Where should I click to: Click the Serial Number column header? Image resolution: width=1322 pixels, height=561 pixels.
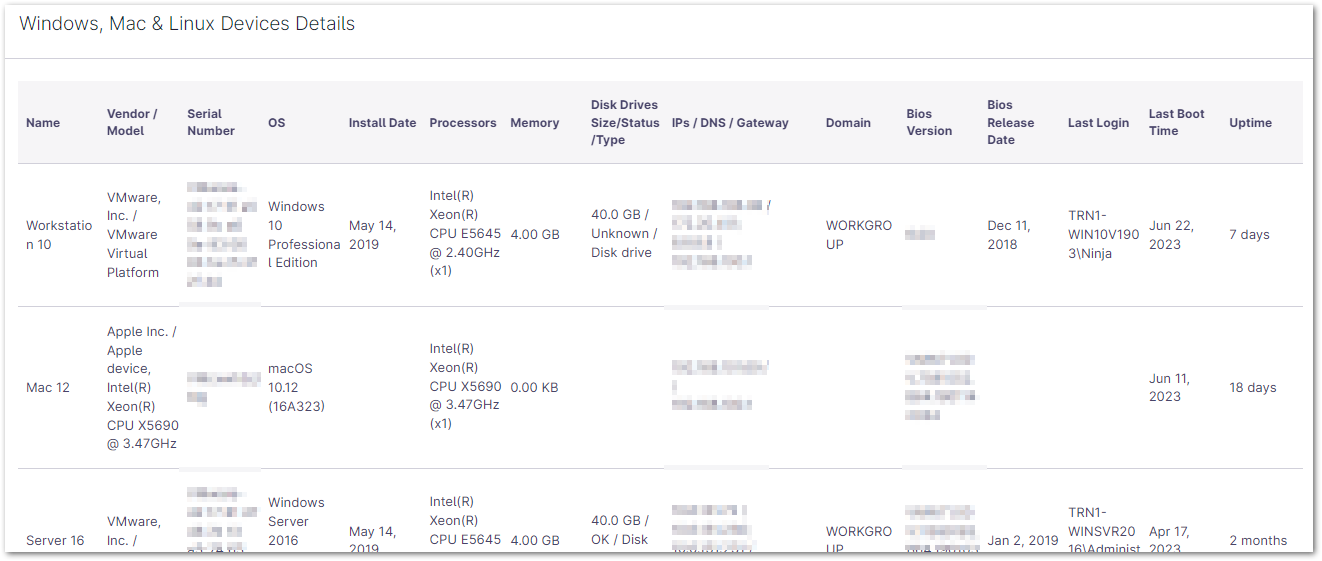pyautogui.click(x=211, y=122)
